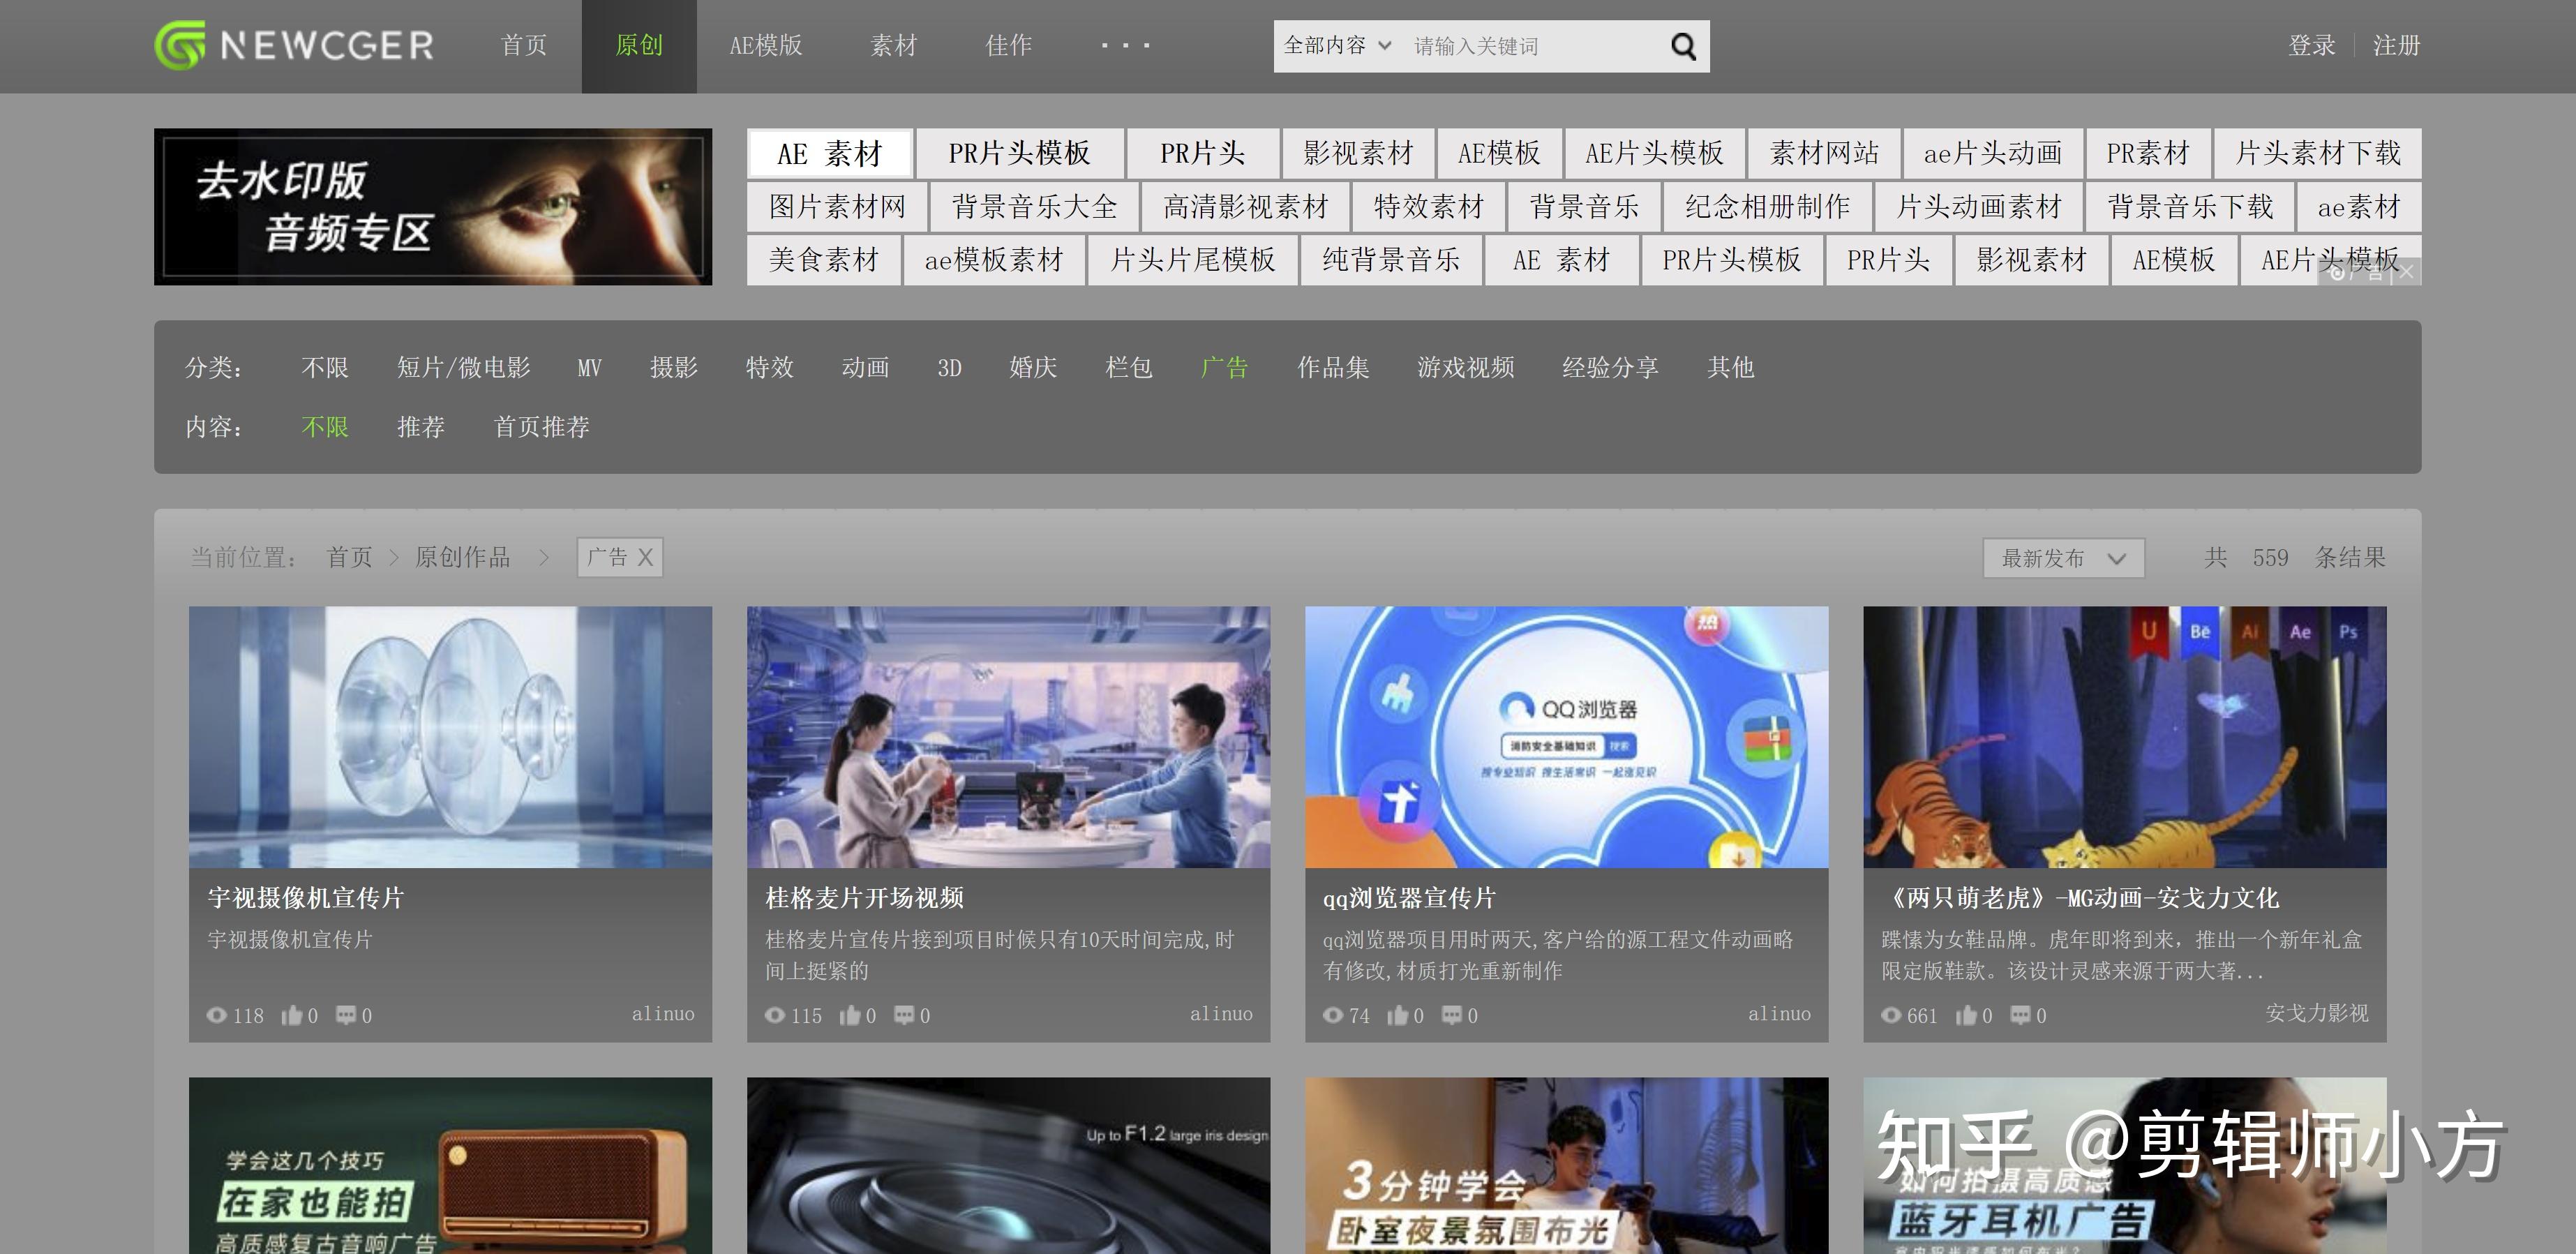Go to the 首页 navigation tab
The height and width of the screenshot is (1254, 2576).
tap(524, 46)
